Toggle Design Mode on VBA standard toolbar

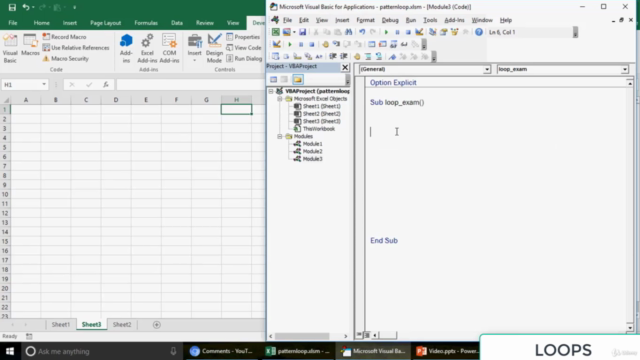[x=419, y=32]
